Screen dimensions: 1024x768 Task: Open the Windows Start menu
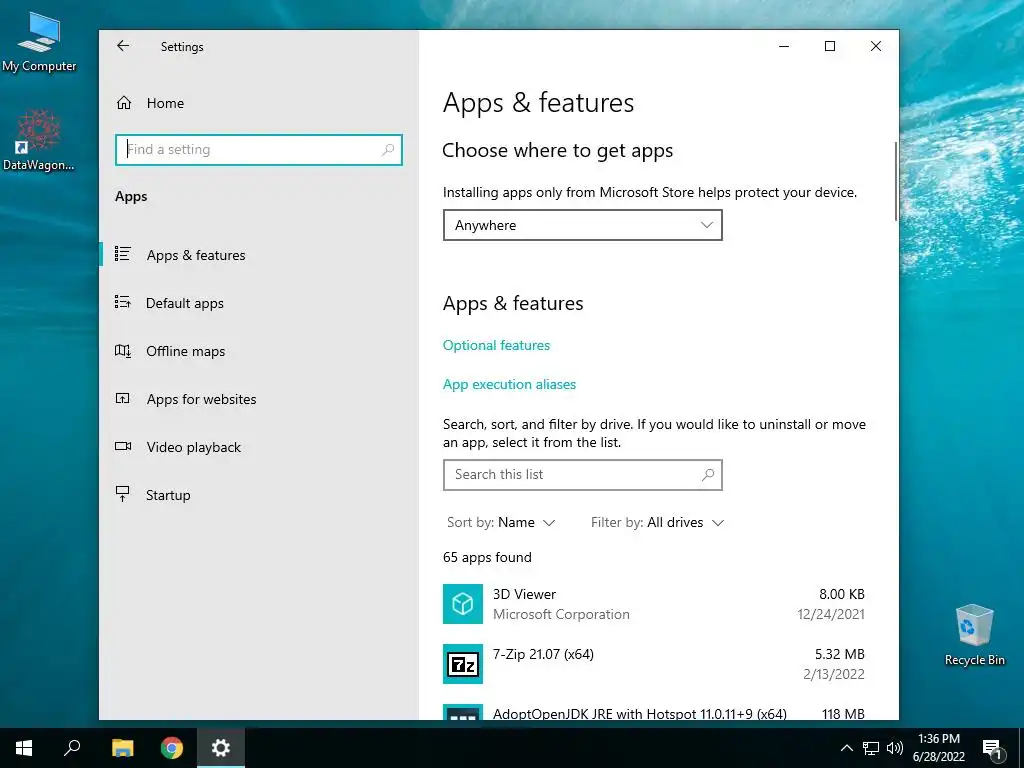click(24, 748)
